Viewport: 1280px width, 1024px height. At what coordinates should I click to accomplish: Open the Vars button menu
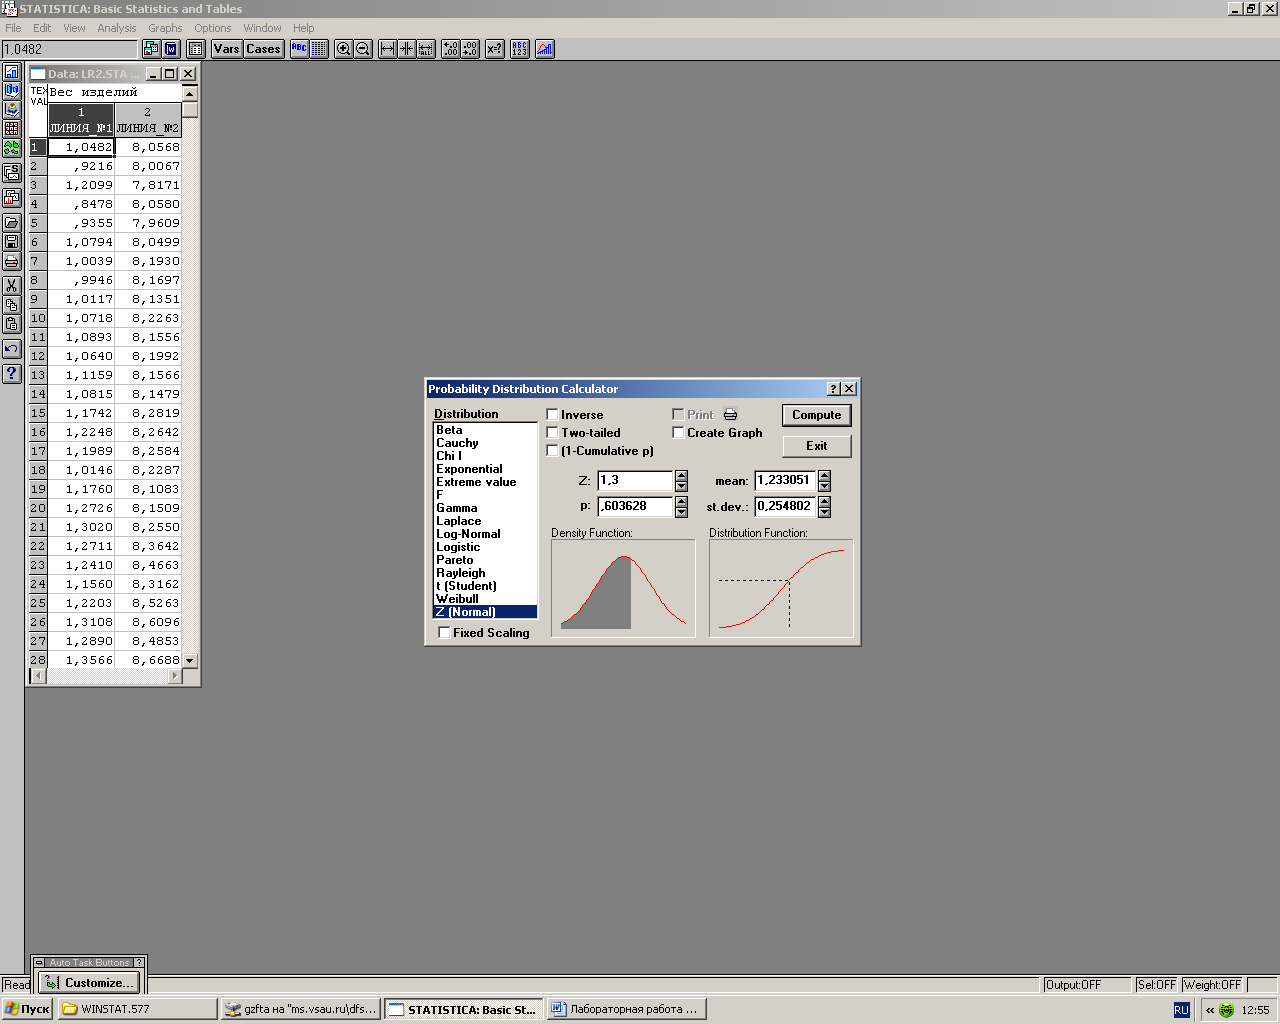click(227, 48)
